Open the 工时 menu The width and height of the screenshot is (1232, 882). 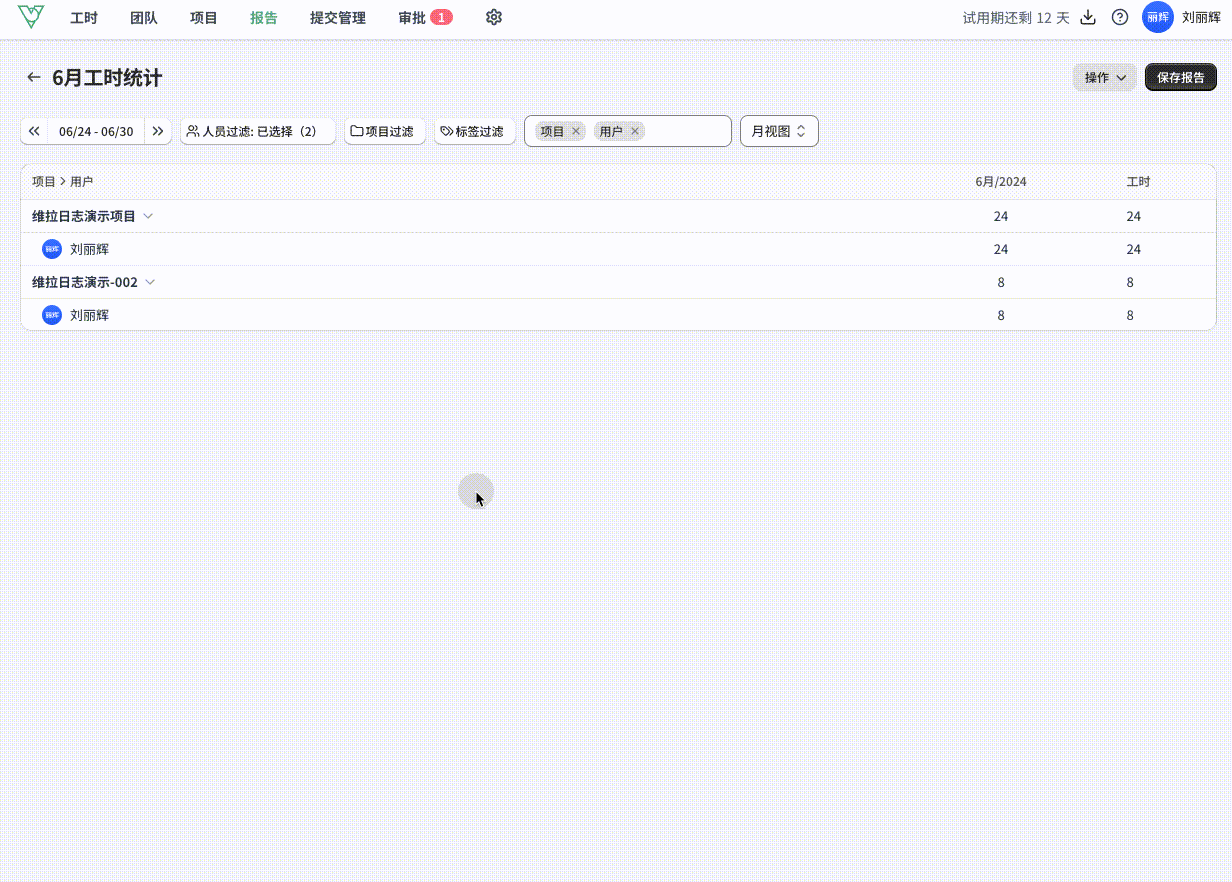pyautogui.click(x=84, y=18)
